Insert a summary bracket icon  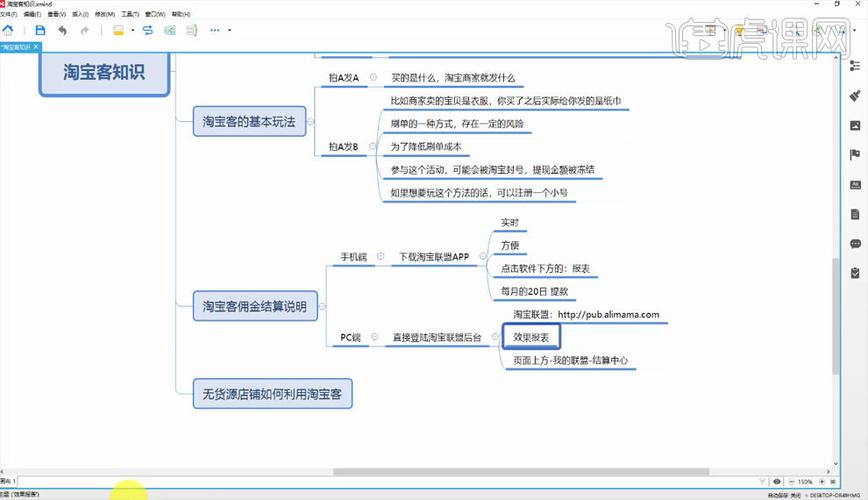pos(192,30)
